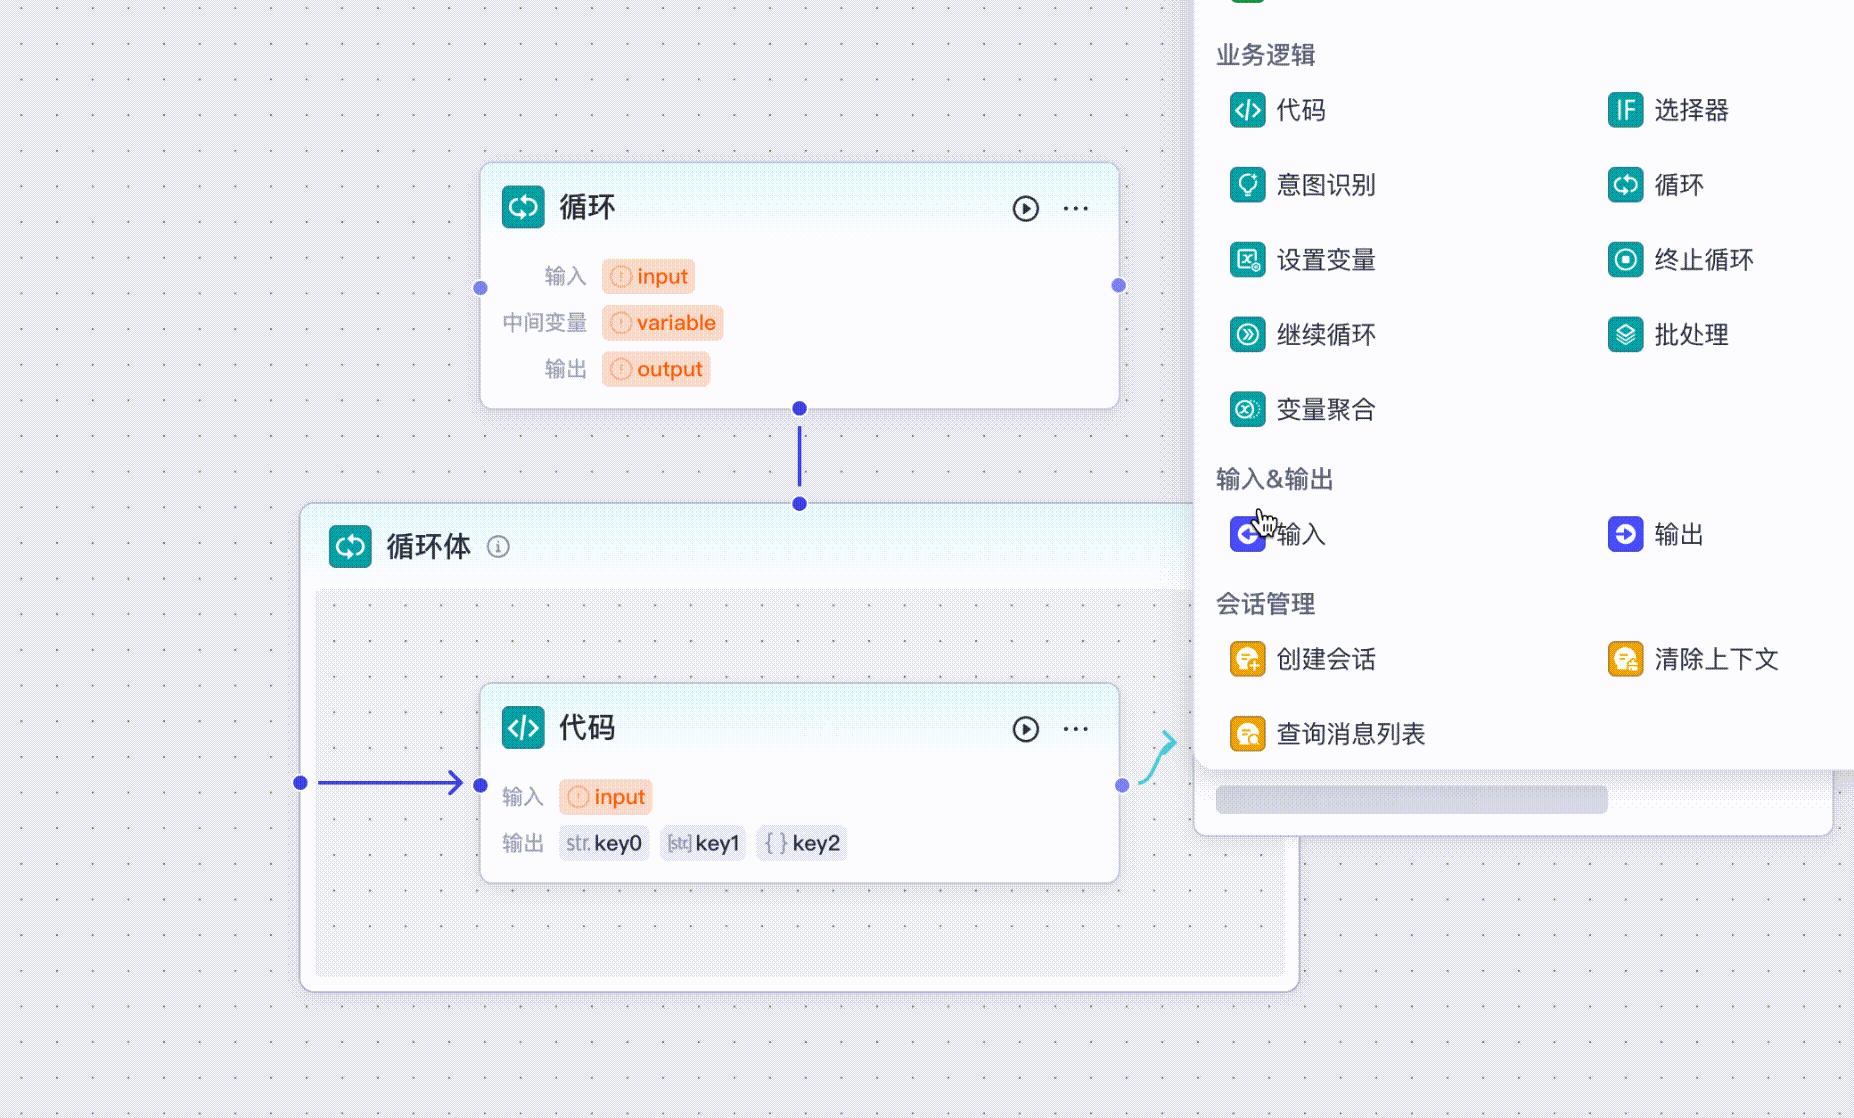Run the 代码 node via its play button
The width and height of the screenshot is (1854, 1118).
pyautogui.click(x=1024, y=729)
